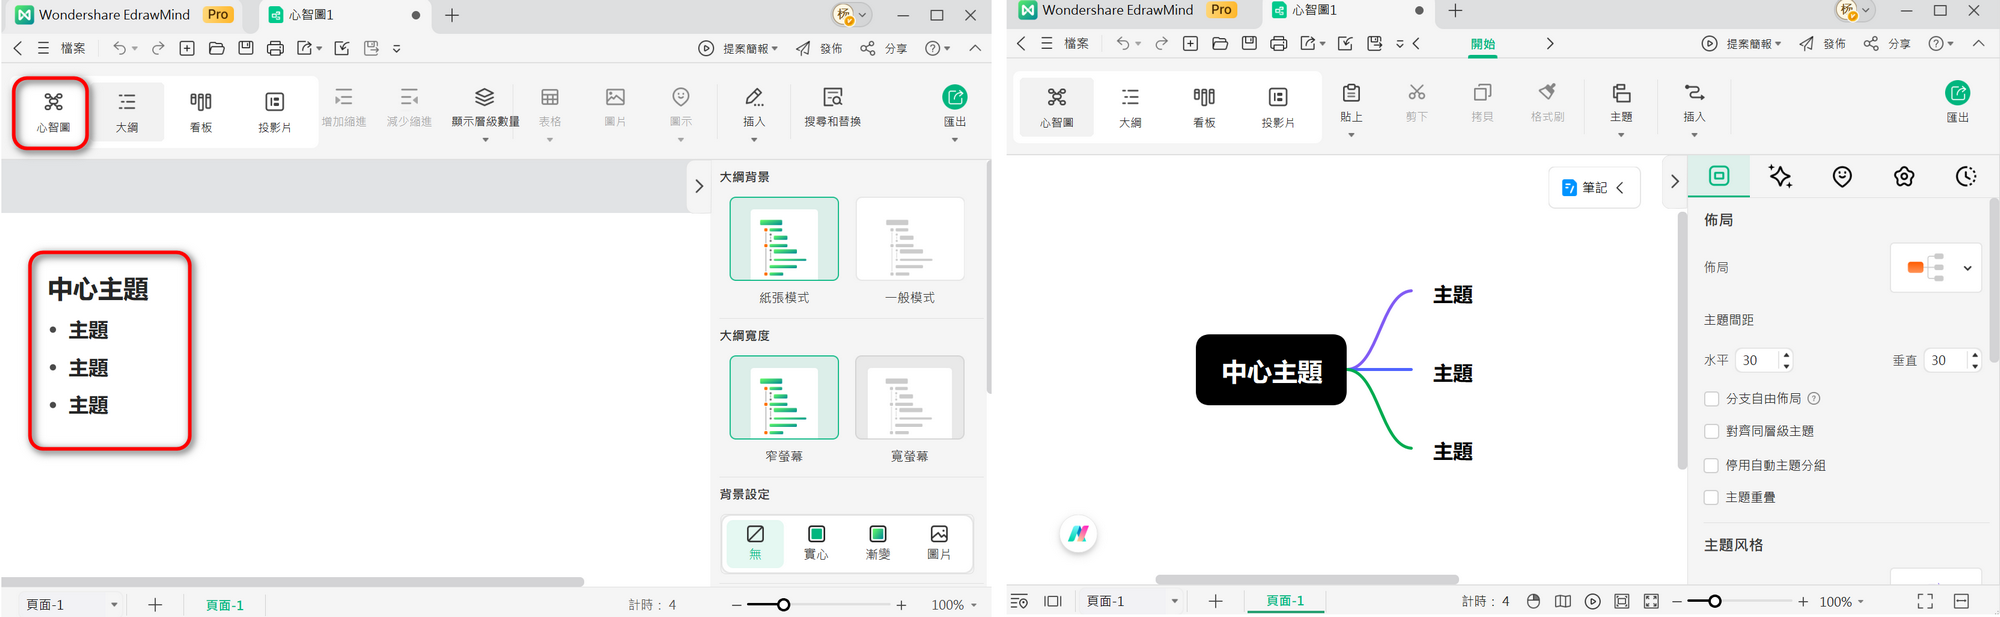Click open-folder icon in left window toolbar
Image resolution: width=2000 pixels, height=617 pixels.
(216, 48)
